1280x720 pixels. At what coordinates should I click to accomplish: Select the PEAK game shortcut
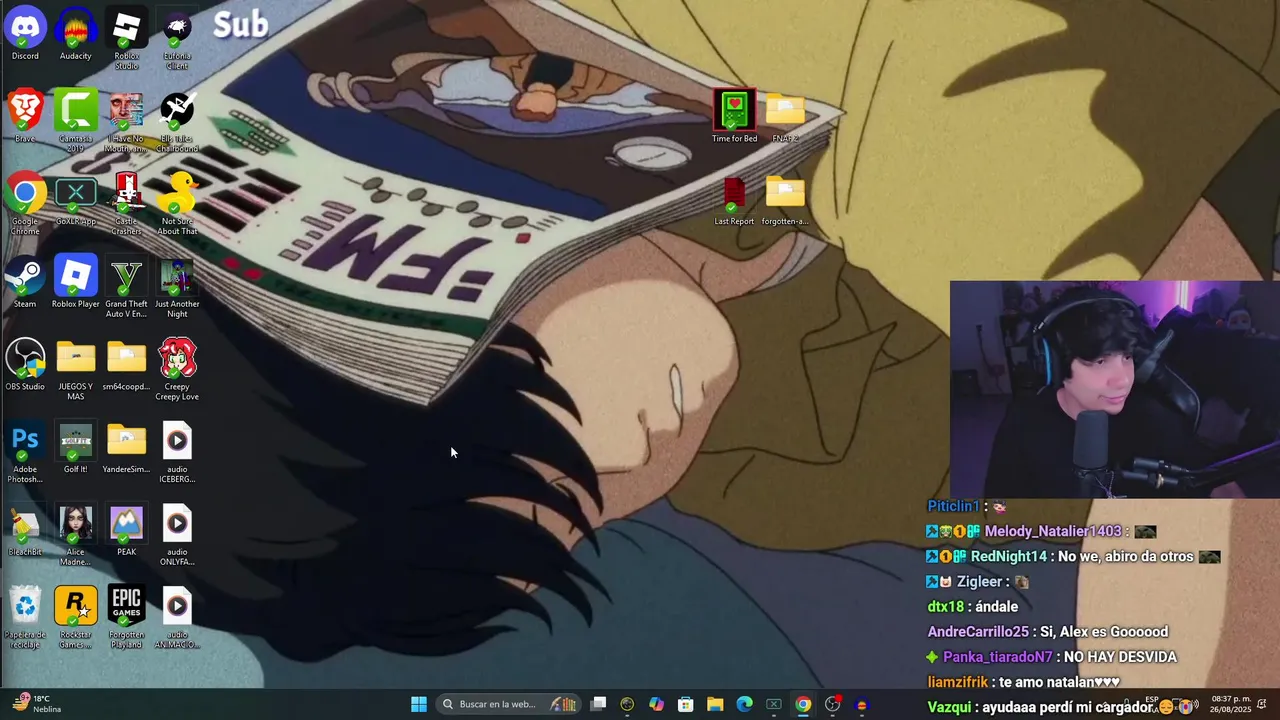[127, 530]
